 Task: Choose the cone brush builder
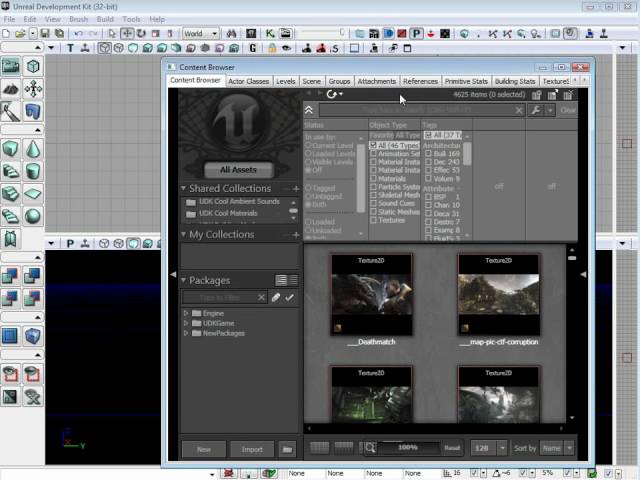[33, 148]
